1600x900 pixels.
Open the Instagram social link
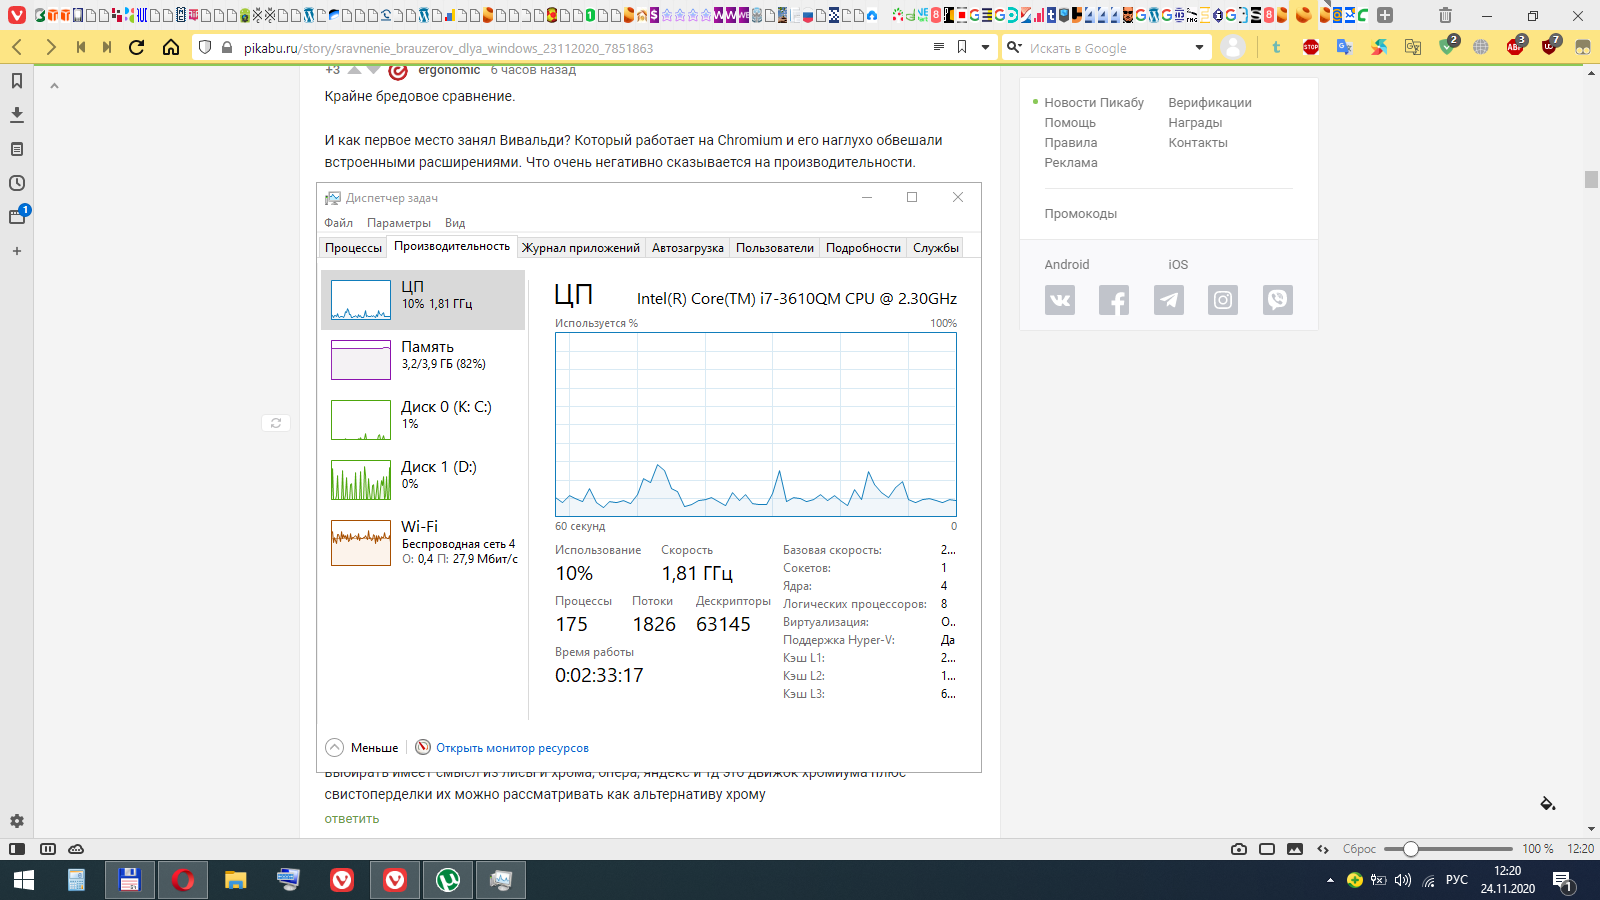[x=1223, y=300]
